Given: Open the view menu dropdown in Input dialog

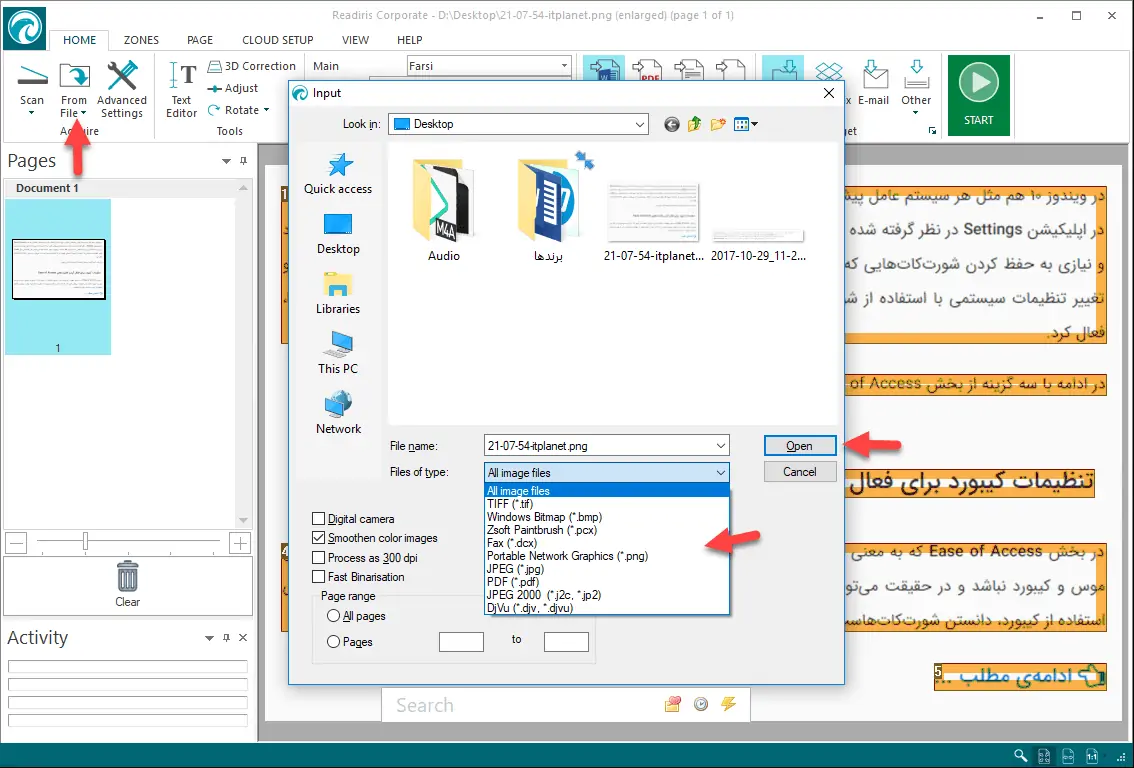Looking at the screenshot, I should pyautogui.click(x=754, y=124).
